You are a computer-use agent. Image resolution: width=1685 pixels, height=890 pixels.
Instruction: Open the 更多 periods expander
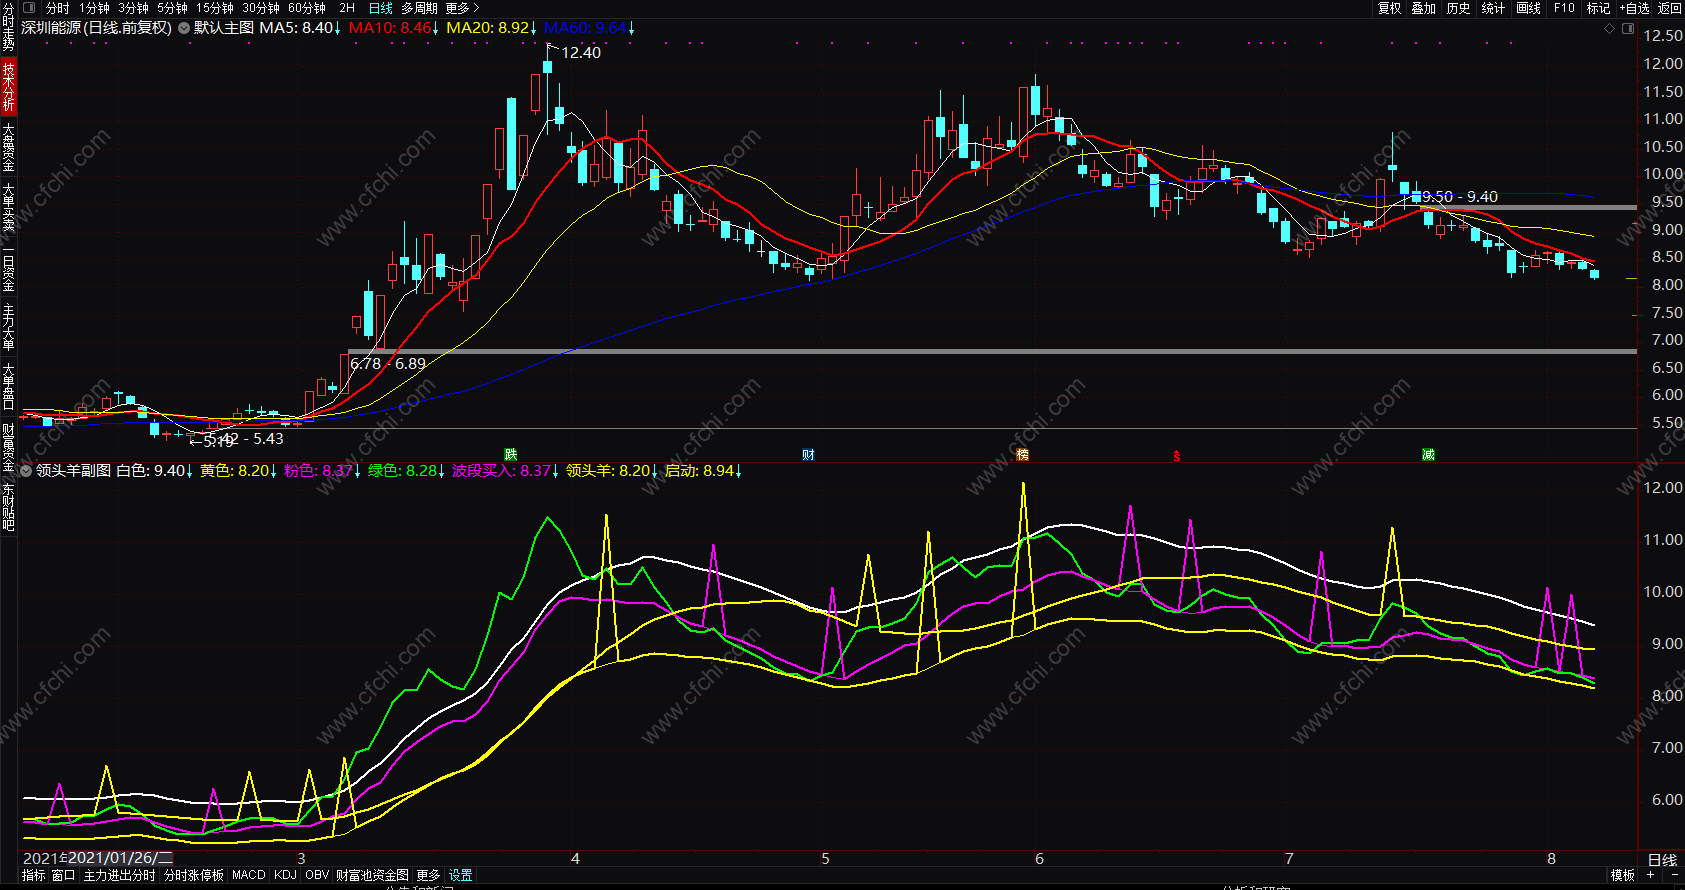click(462, 8)
